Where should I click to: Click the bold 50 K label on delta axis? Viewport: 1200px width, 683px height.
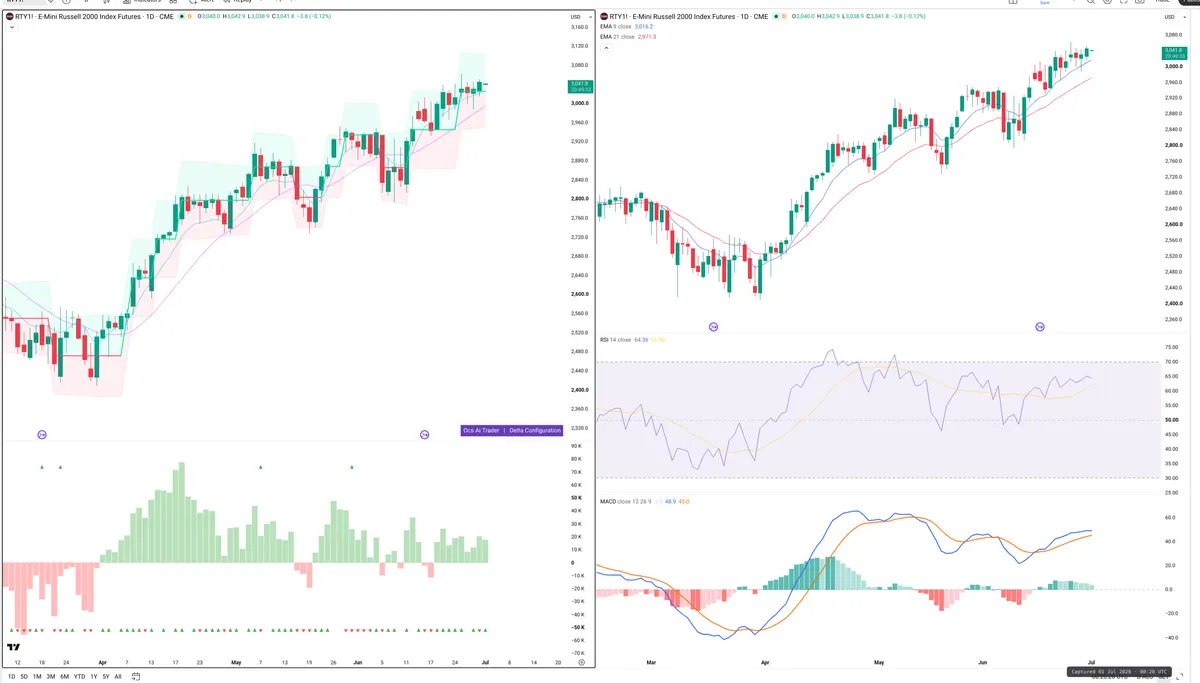(x=576, y=497)
